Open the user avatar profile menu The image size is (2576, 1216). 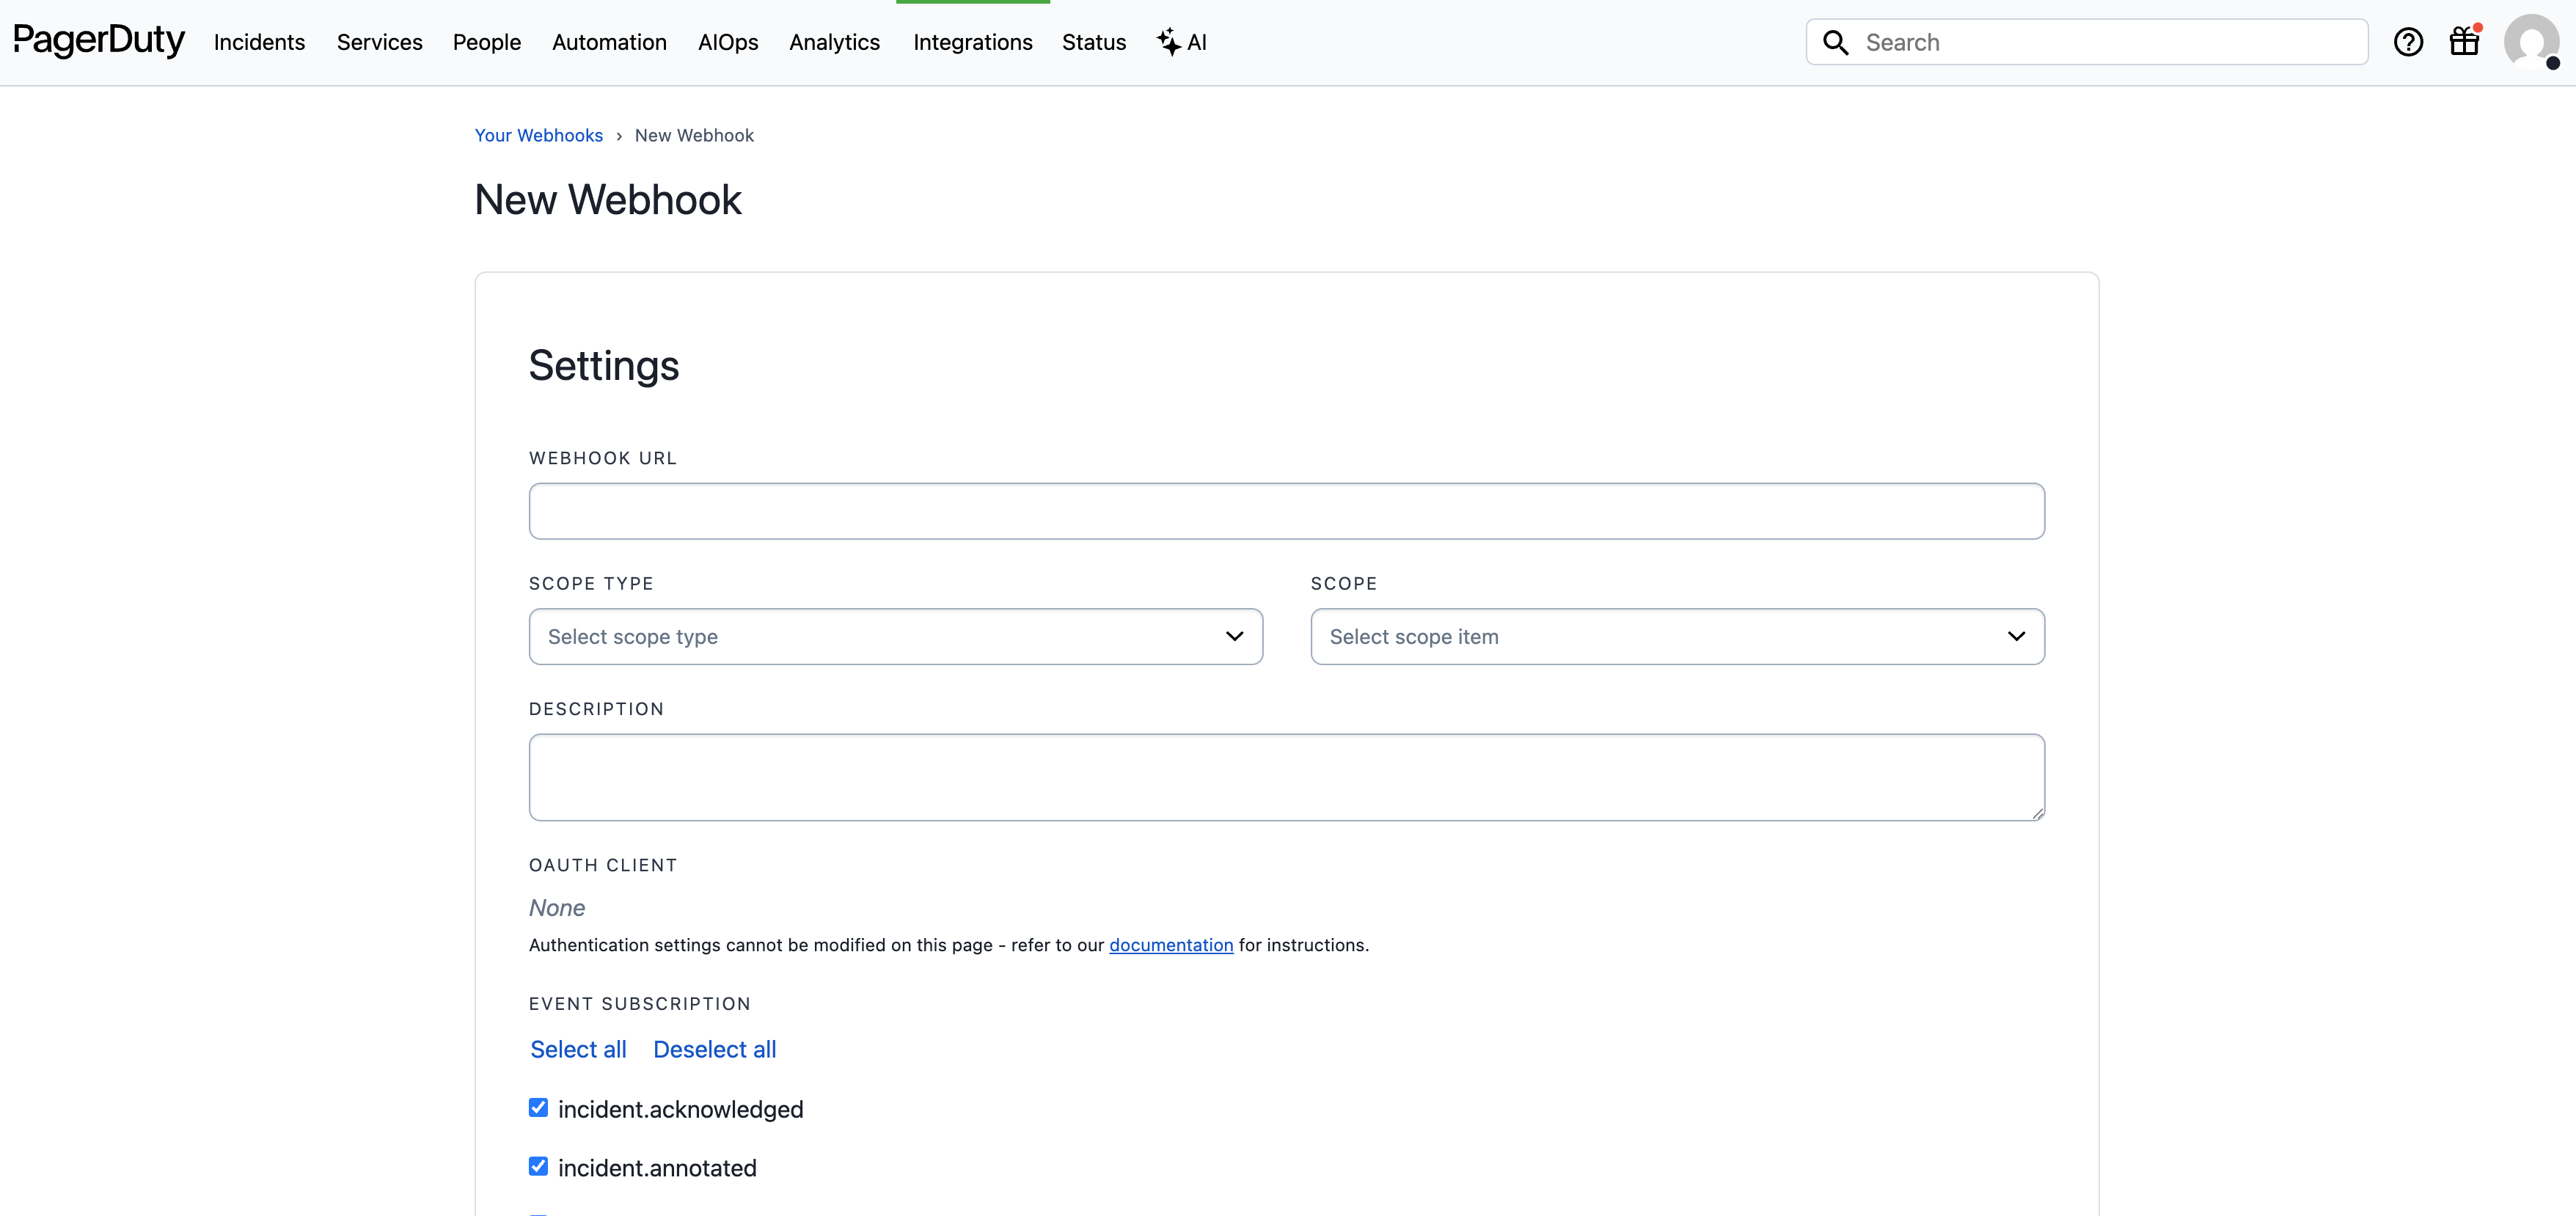tap(2530, 42)
